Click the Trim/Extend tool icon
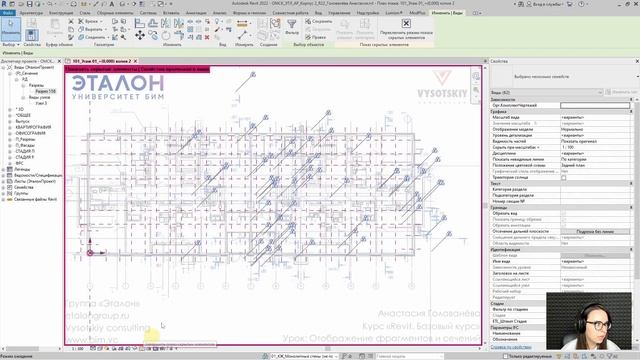 (x=179, y=36)
